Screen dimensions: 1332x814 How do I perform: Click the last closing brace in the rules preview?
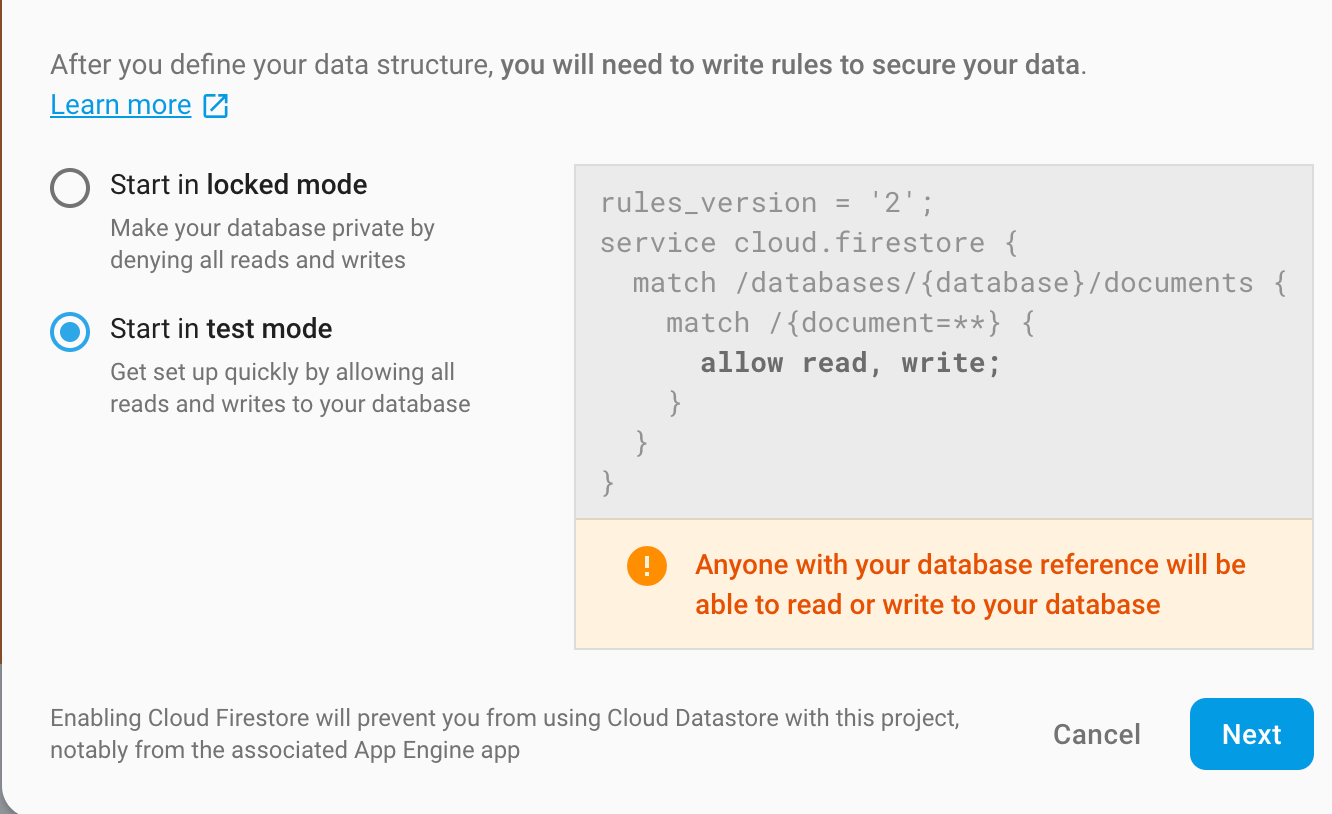pyautogui.click(x=607, y=483)
